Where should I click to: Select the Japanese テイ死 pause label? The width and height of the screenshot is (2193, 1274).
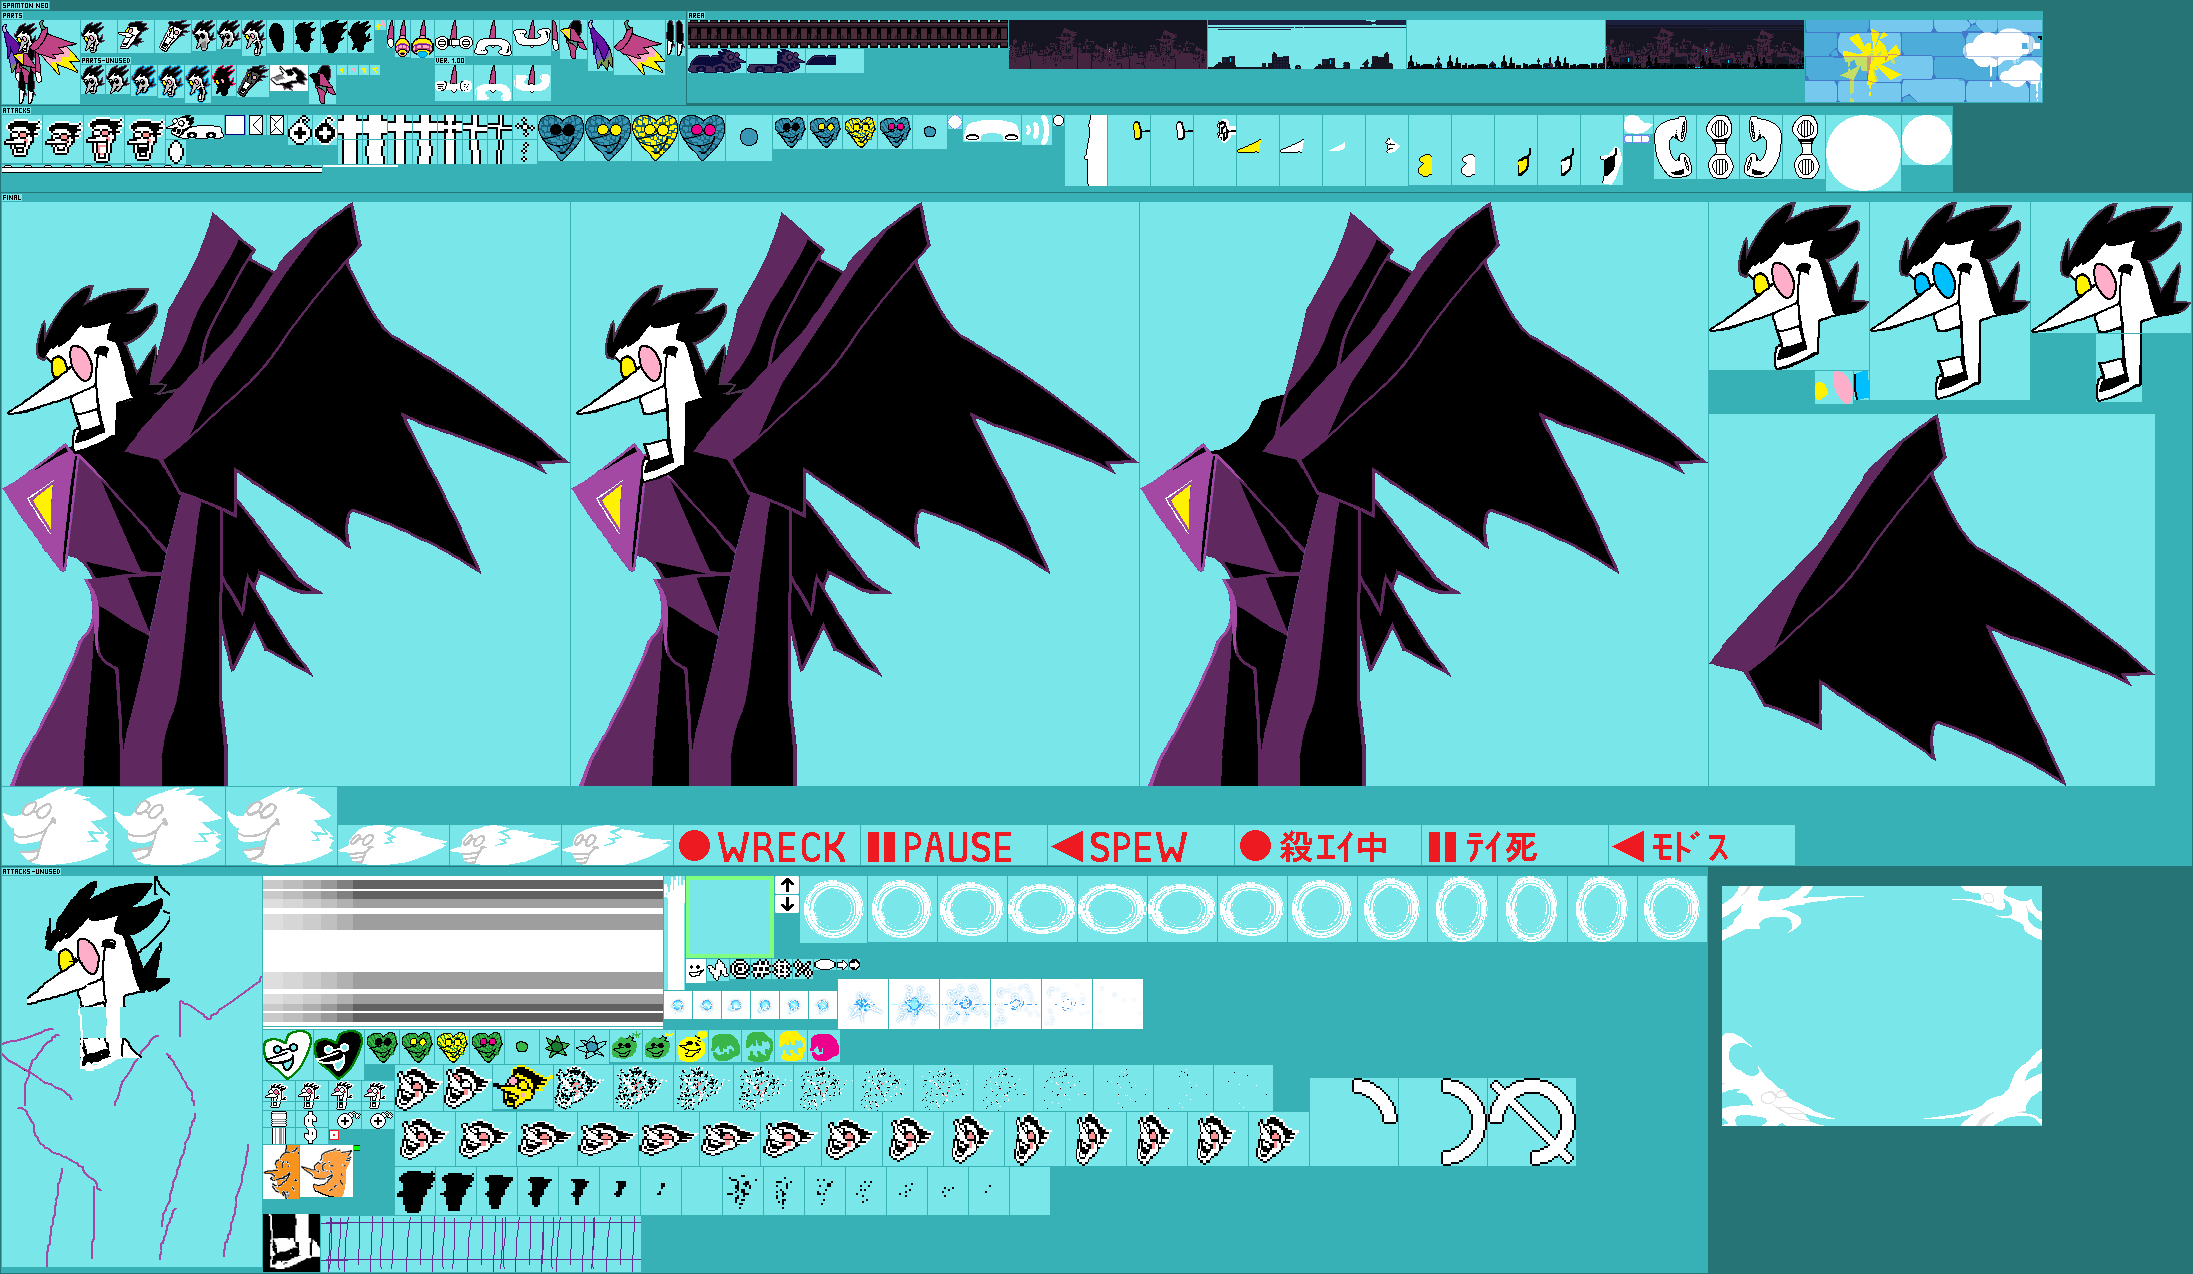point(1482,847)
